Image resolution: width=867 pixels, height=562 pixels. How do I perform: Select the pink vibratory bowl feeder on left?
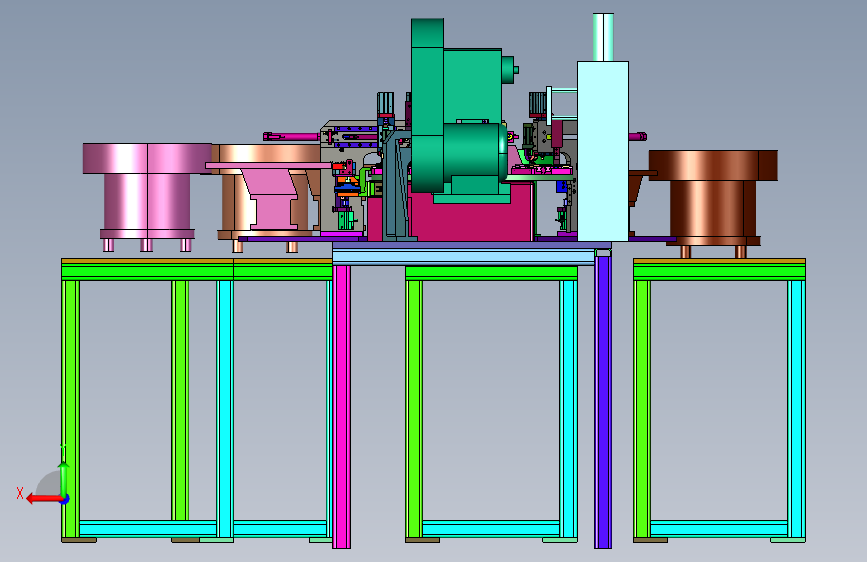147,196
